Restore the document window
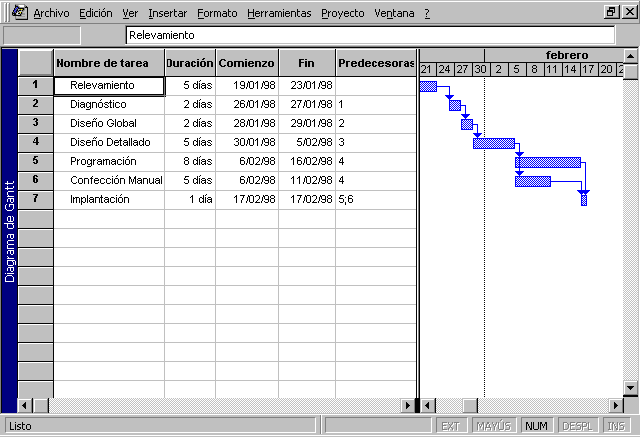This screenshot has height=437, width=640. coord(611,12)
